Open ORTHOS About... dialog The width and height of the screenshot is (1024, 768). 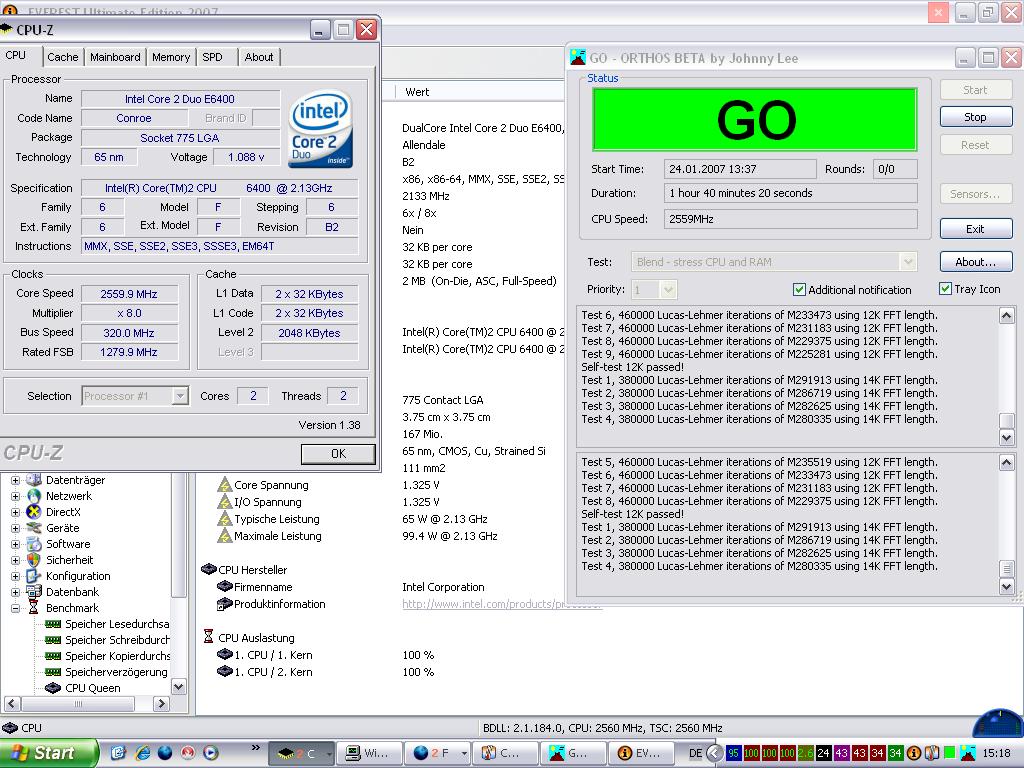[976, 262]
